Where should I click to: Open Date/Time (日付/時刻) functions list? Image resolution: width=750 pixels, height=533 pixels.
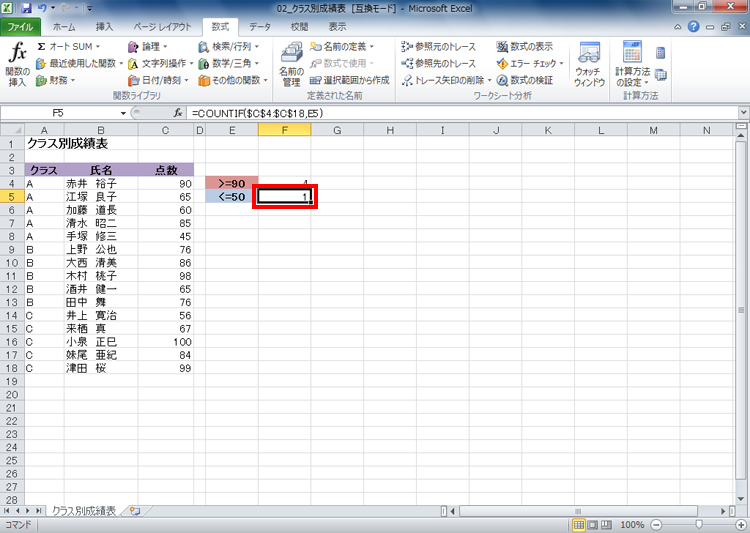(x=158, y=80)
